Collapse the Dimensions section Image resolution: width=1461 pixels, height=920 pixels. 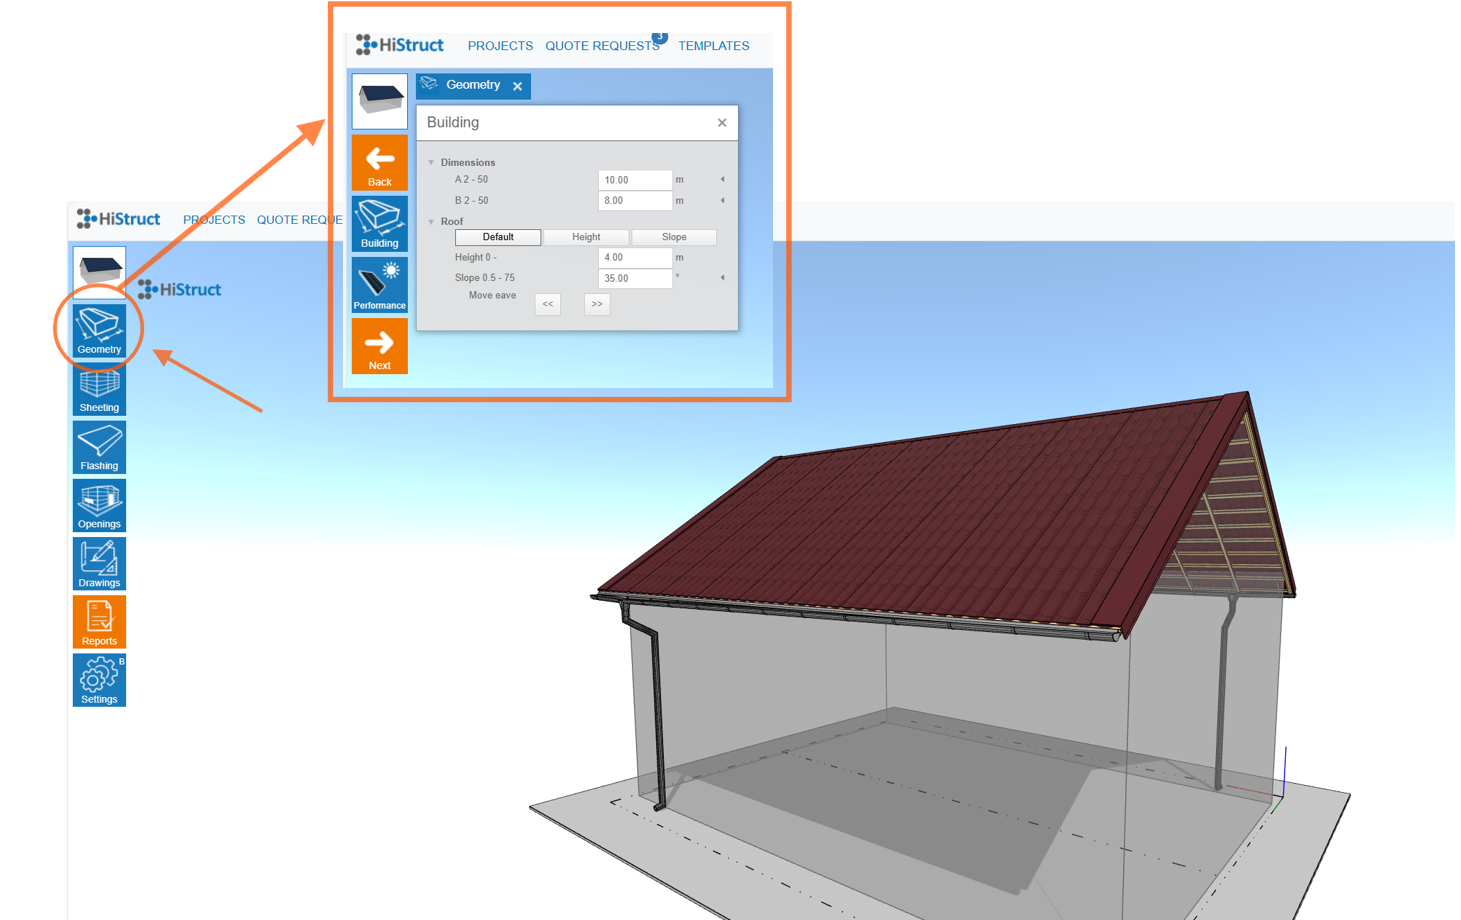(x=432, y=162)
